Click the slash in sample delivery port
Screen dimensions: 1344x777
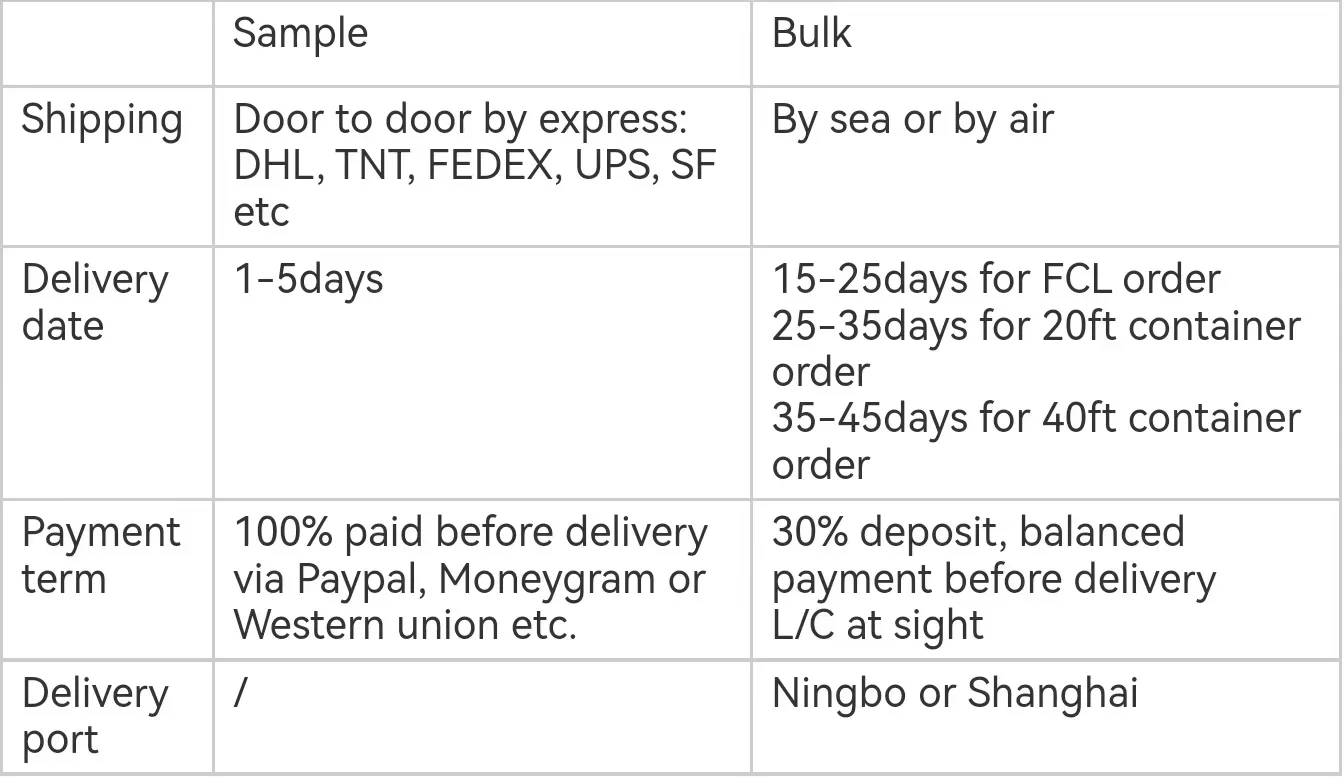coord(240,694)
